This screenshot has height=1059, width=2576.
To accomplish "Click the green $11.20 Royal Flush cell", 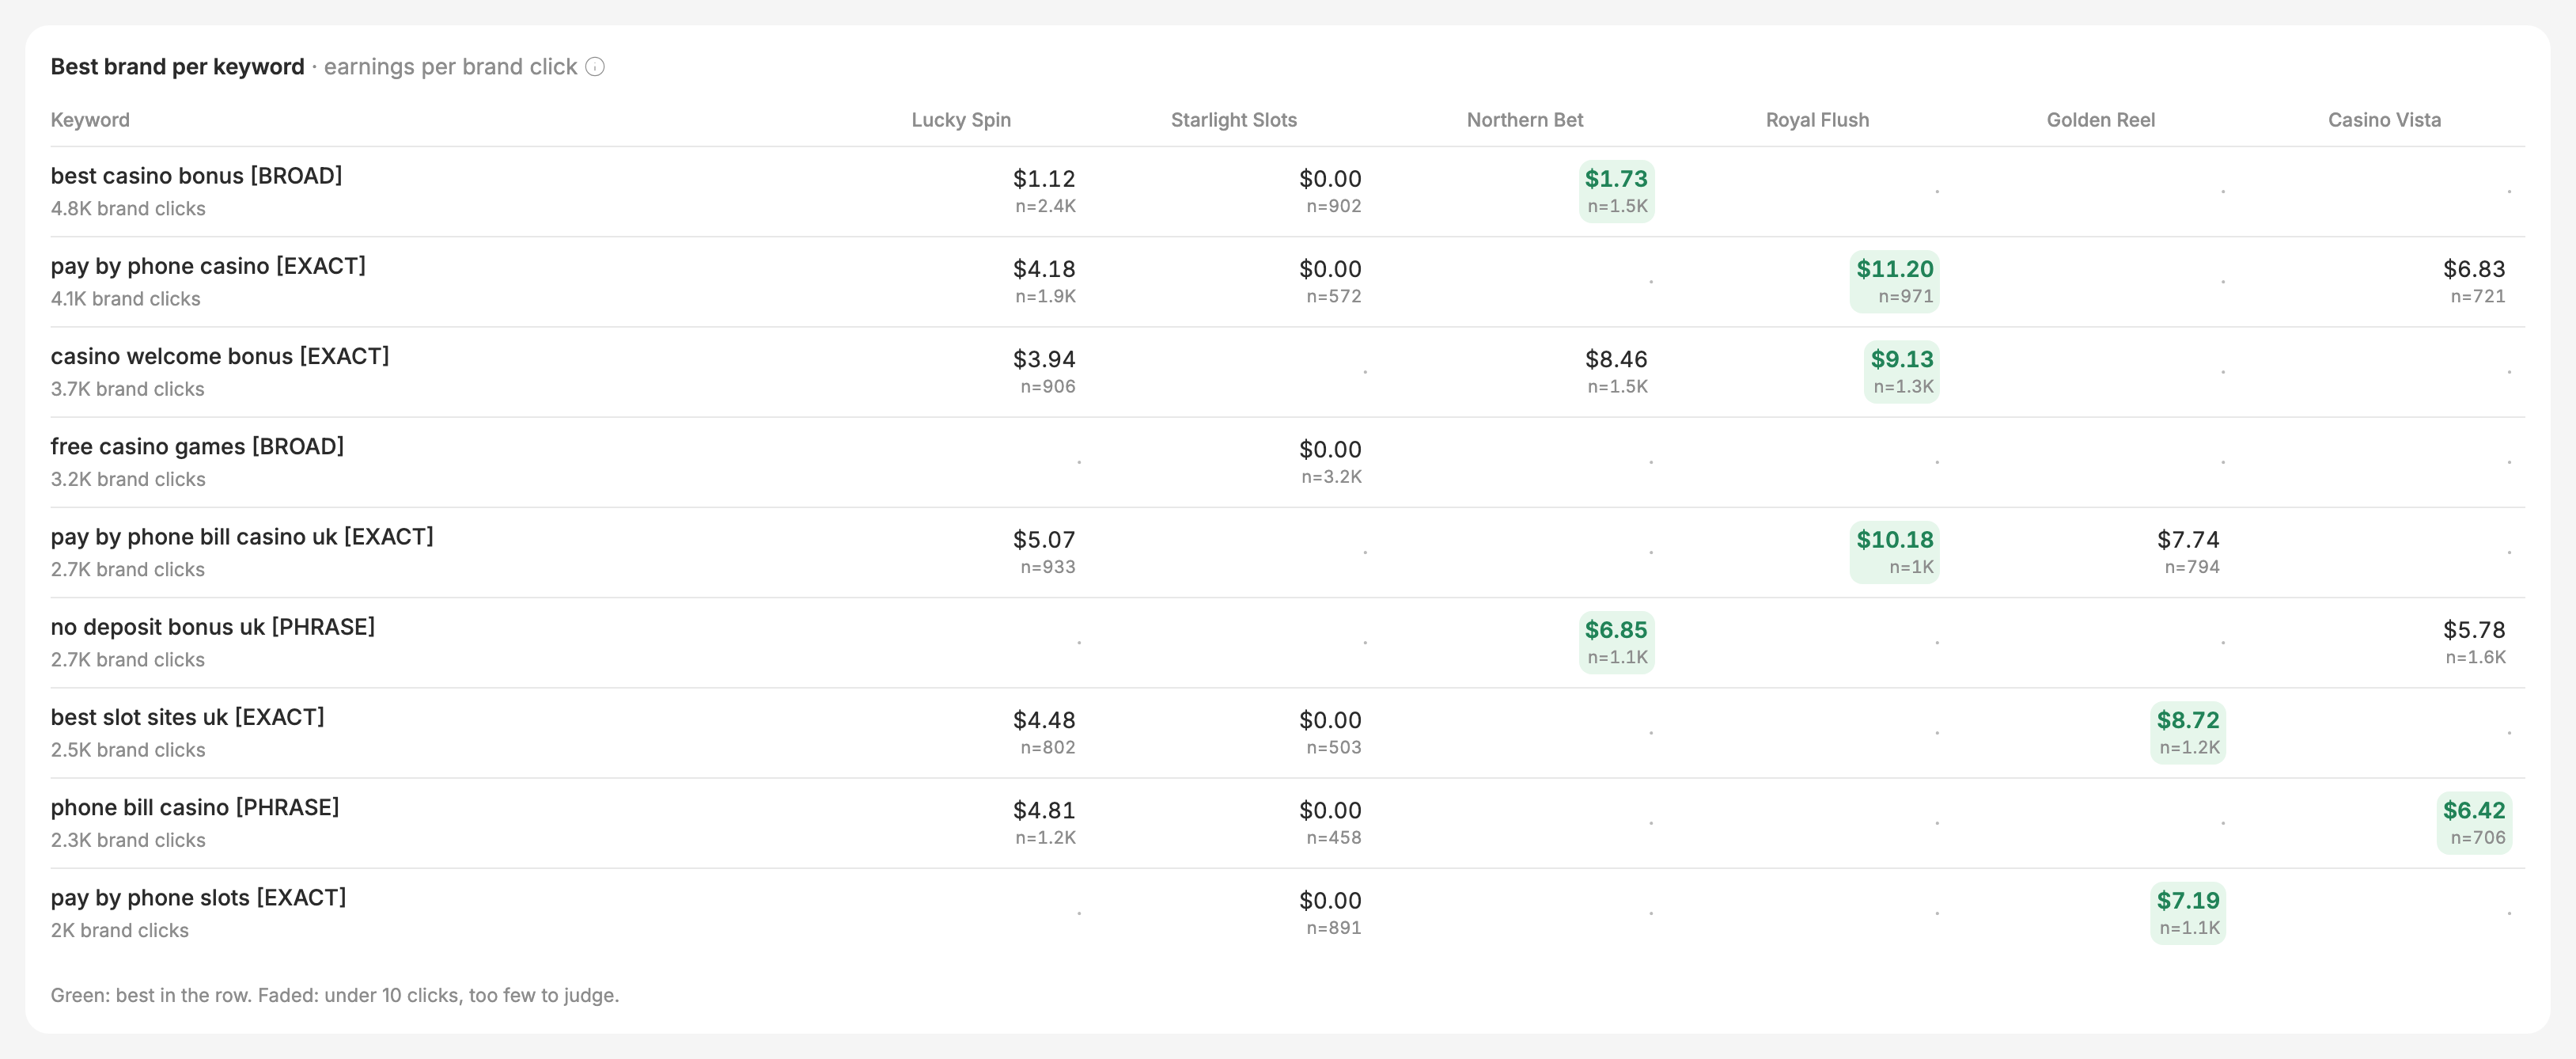I will [1894, 281].
